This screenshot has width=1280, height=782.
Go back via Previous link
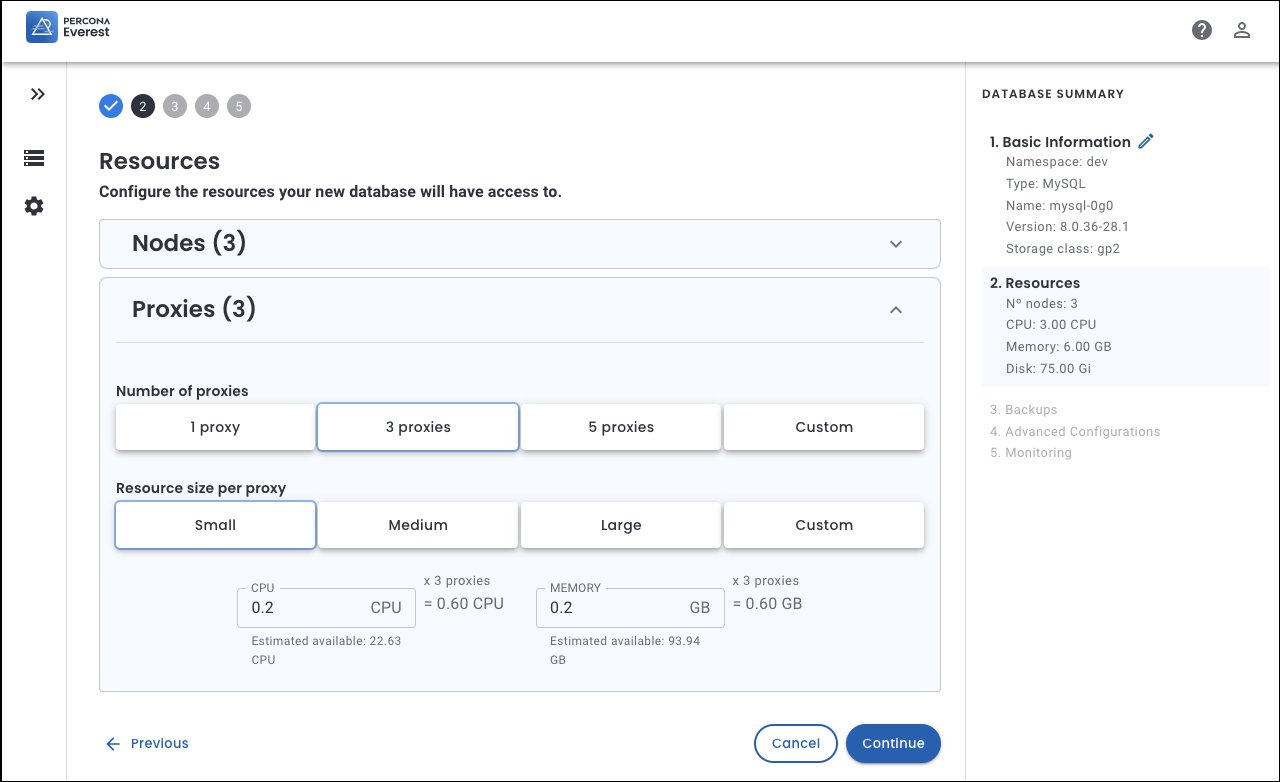tap(148, 743)
